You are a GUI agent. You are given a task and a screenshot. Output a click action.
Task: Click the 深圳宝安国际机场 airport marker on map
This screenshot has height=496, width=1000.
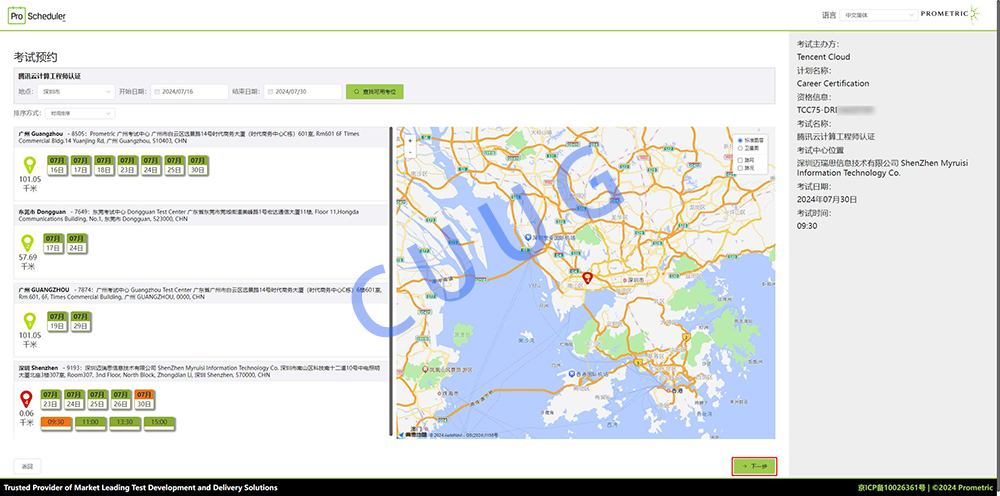(527, 237)
